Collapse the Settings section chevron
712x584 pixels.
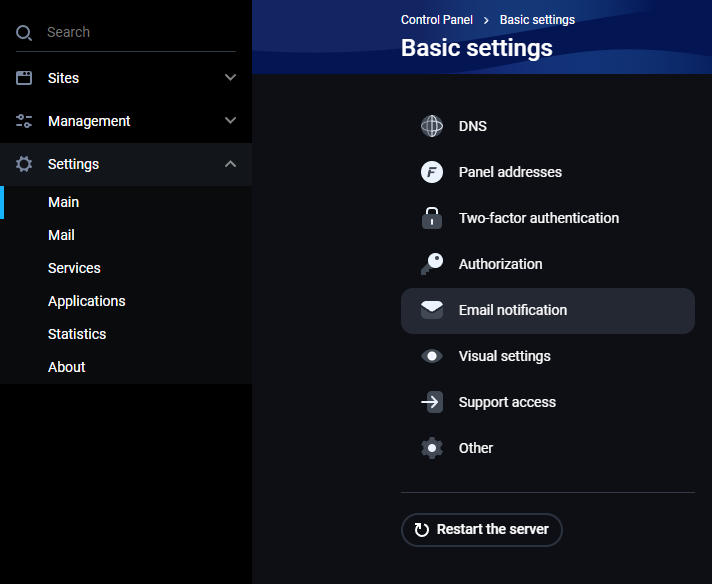(x=230, y=164)
